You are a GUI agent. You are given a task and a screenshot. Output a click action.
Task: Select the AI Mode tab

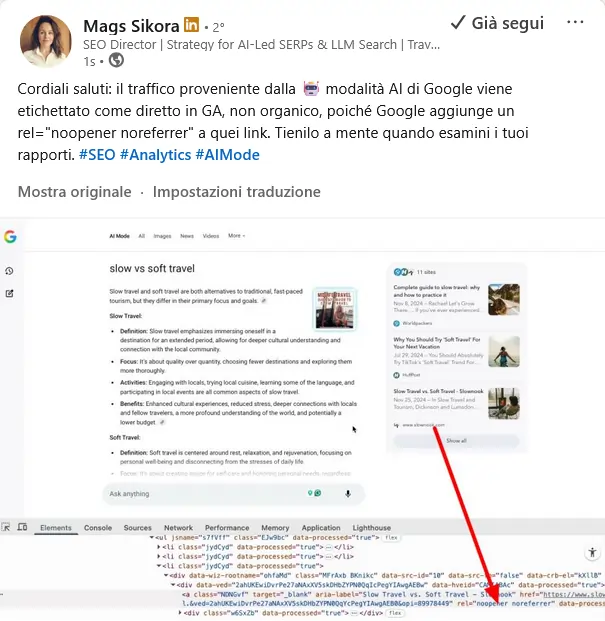pyautogui.click(x=119, y=236)
